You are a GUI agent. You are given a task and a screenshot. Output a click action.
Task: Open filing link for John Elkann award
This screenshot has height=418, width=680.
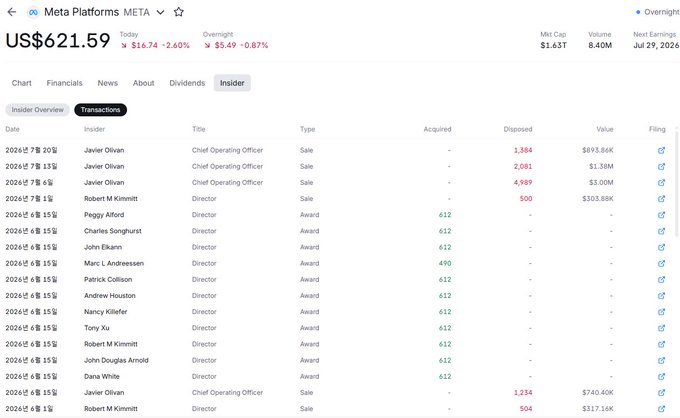point(661,247)
